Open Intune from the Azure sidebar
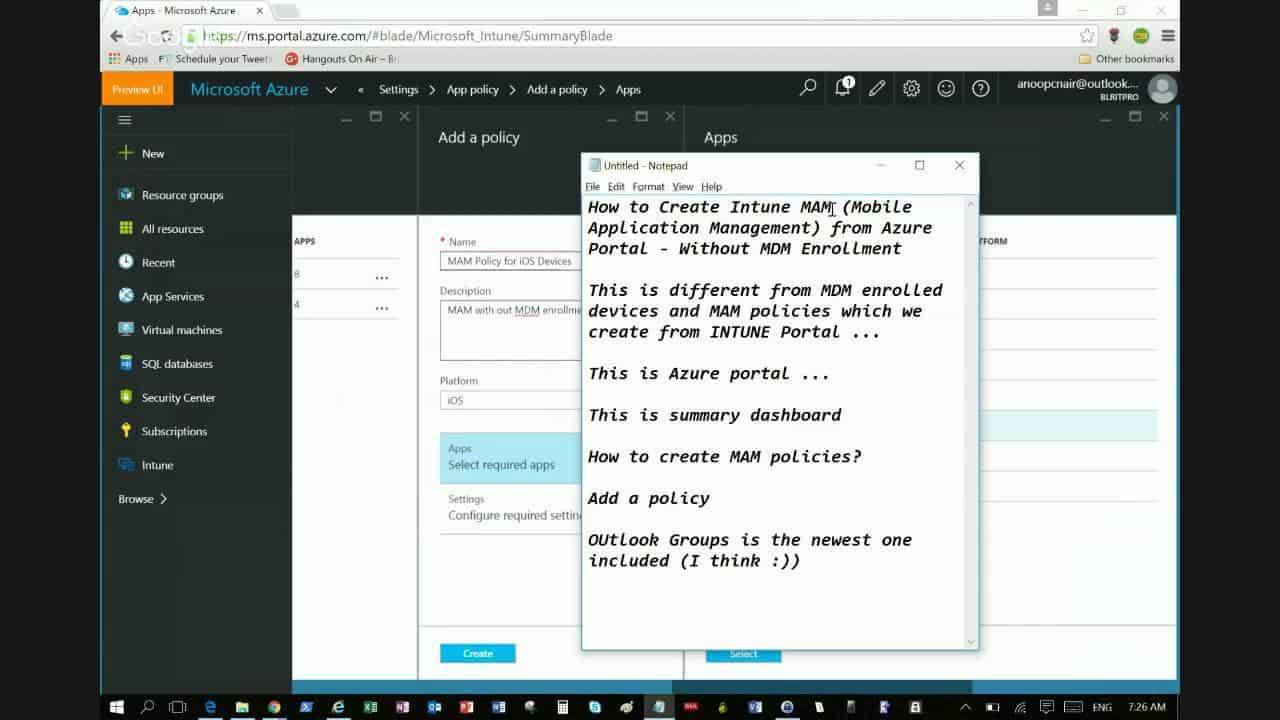 point(158,465)
